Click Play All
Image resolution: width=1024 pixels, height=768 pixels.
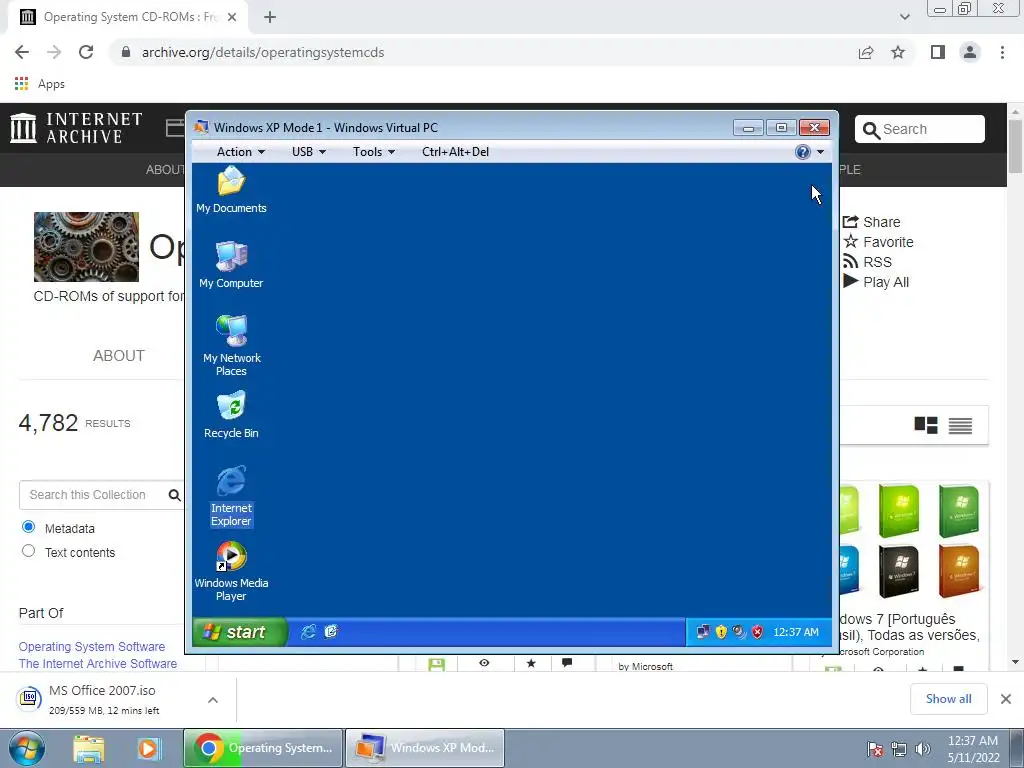[x=876, y=282]
